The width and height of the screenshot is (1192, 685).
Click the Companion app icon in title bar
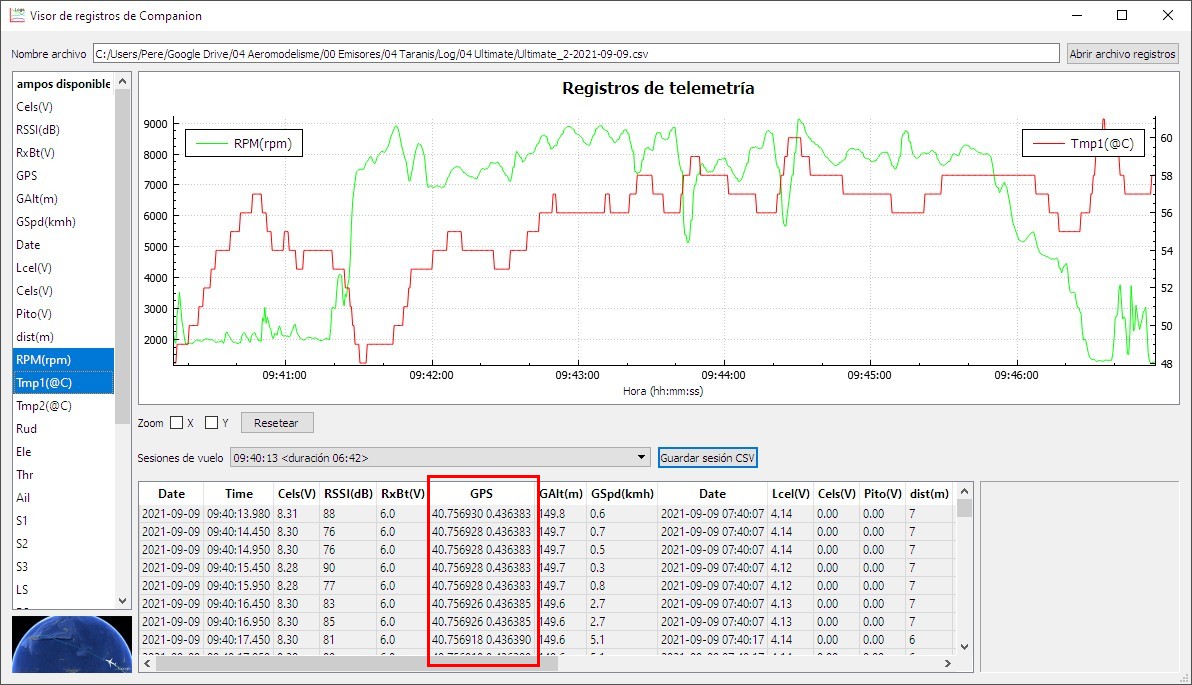pyautogui.click(x=18, y=16)
